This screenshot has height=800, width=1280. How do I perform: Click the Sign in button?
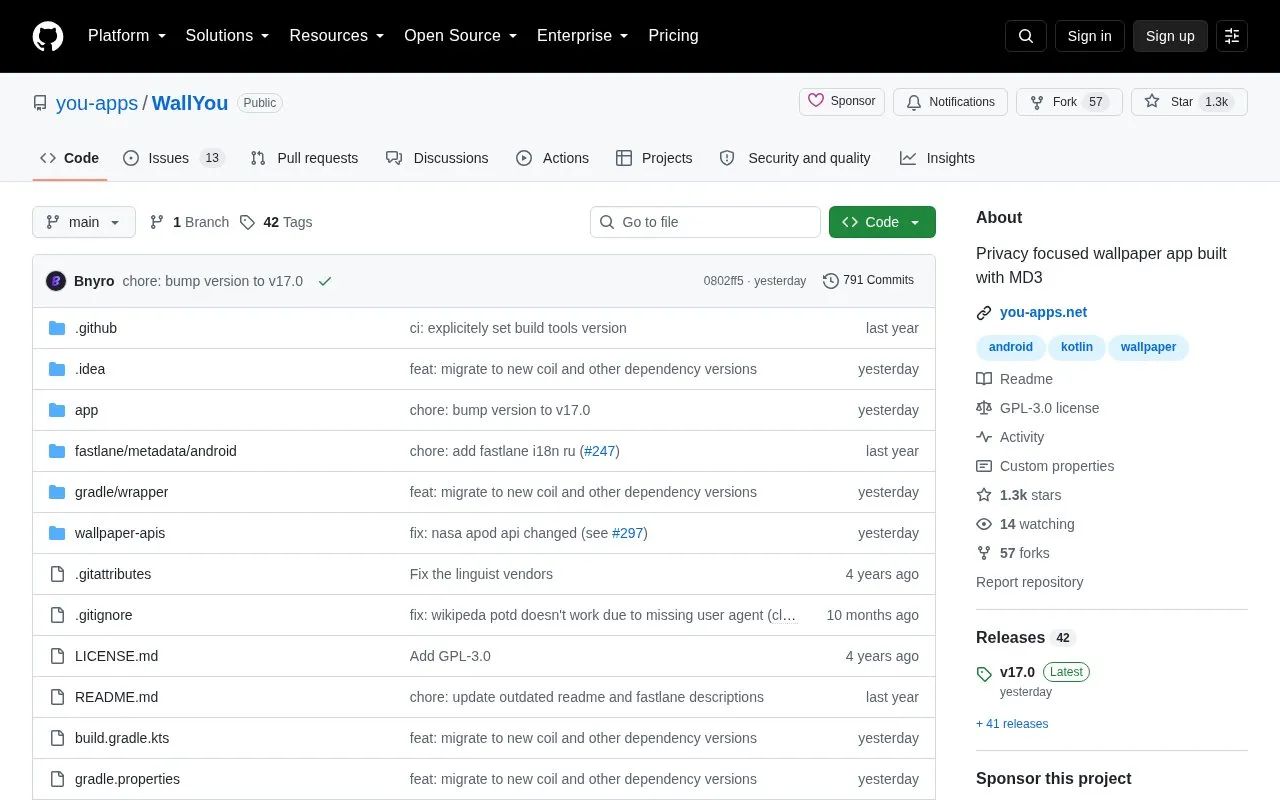[x=1090, y=36]
